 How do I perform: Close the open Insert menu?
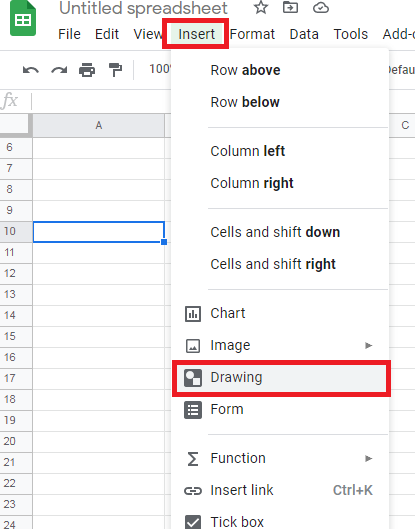click(x=196, y=34)
